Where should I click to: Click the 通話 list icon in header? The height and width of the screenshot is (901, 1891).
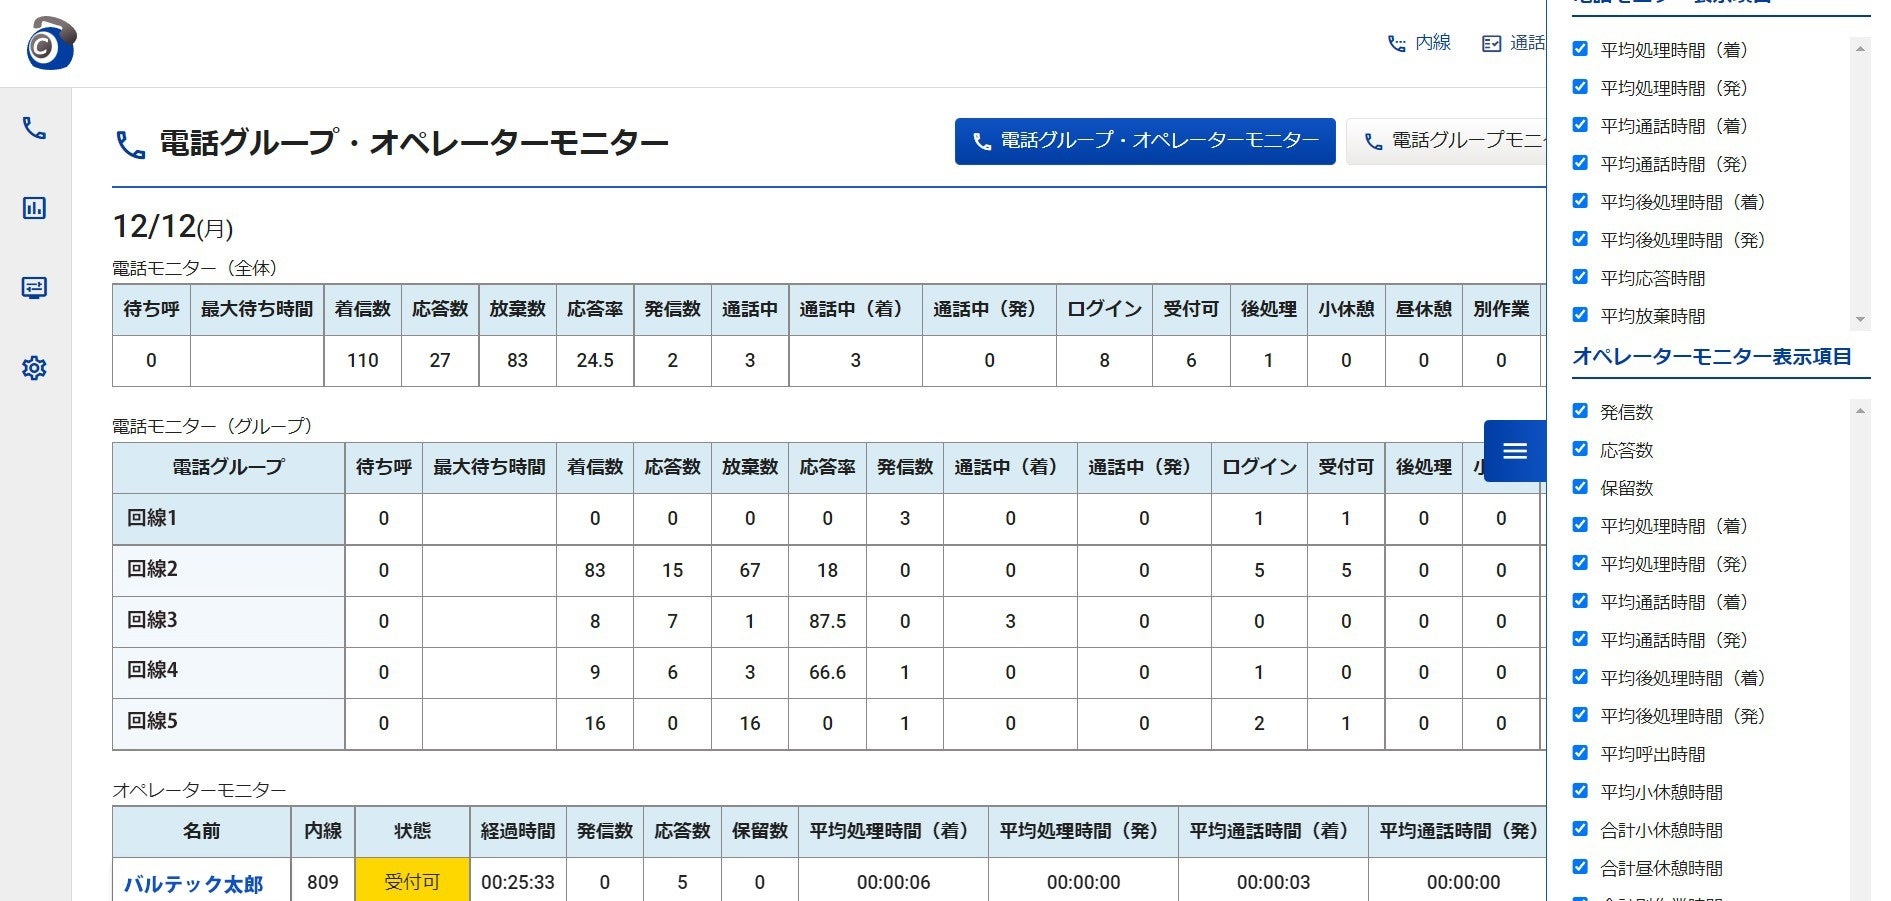[1491, 43]
